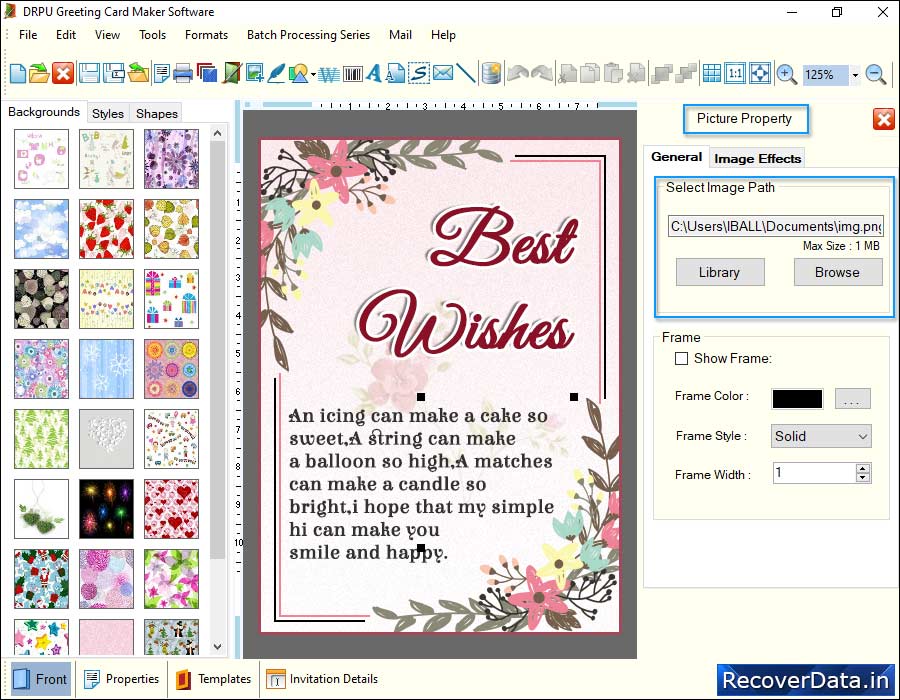This screenshot has width=900, height=700.
Task: Open the database cylinder icon
Action: [x=491, y=73]
